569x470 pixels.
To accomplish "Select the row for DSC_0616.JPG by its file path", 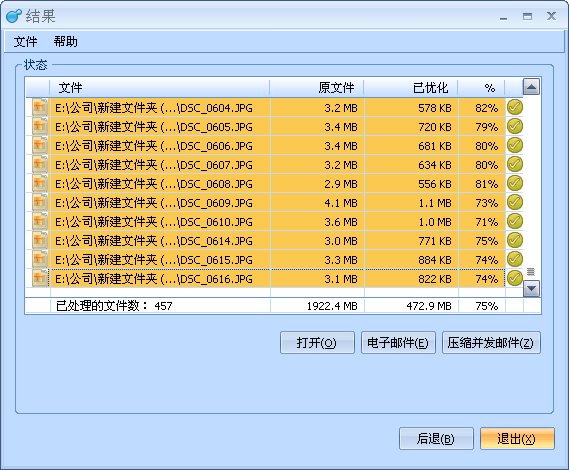I will click(x=154, y=279).
